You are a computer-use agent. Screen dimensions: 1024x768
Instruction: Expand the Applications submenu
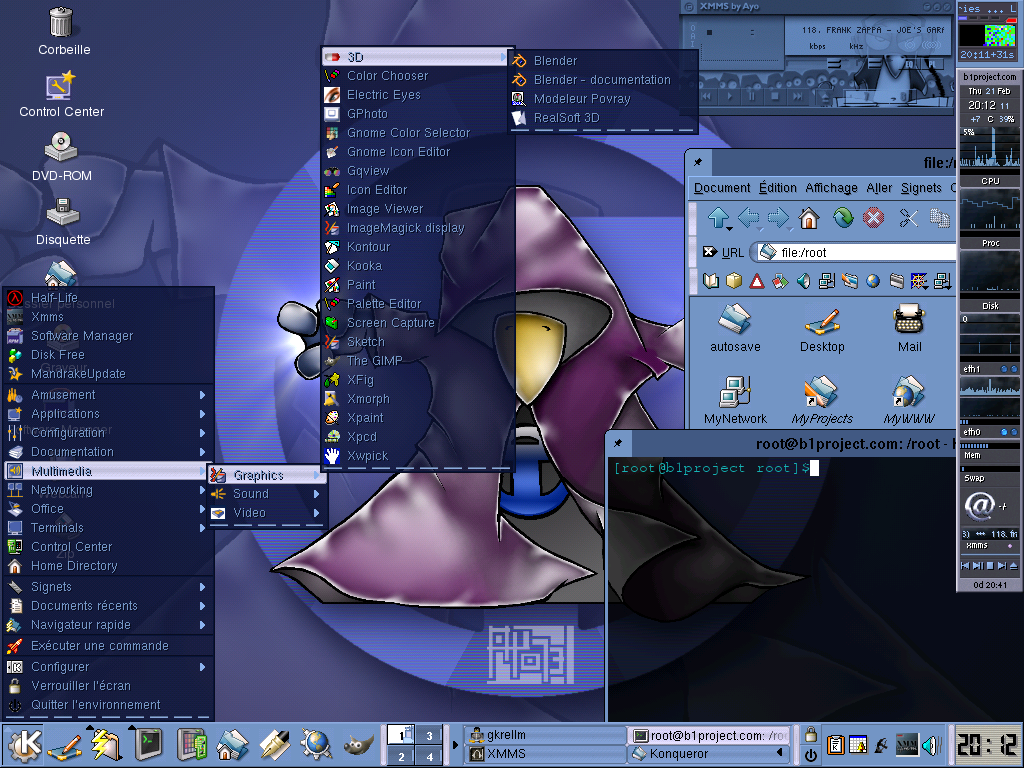pos(108,413)
